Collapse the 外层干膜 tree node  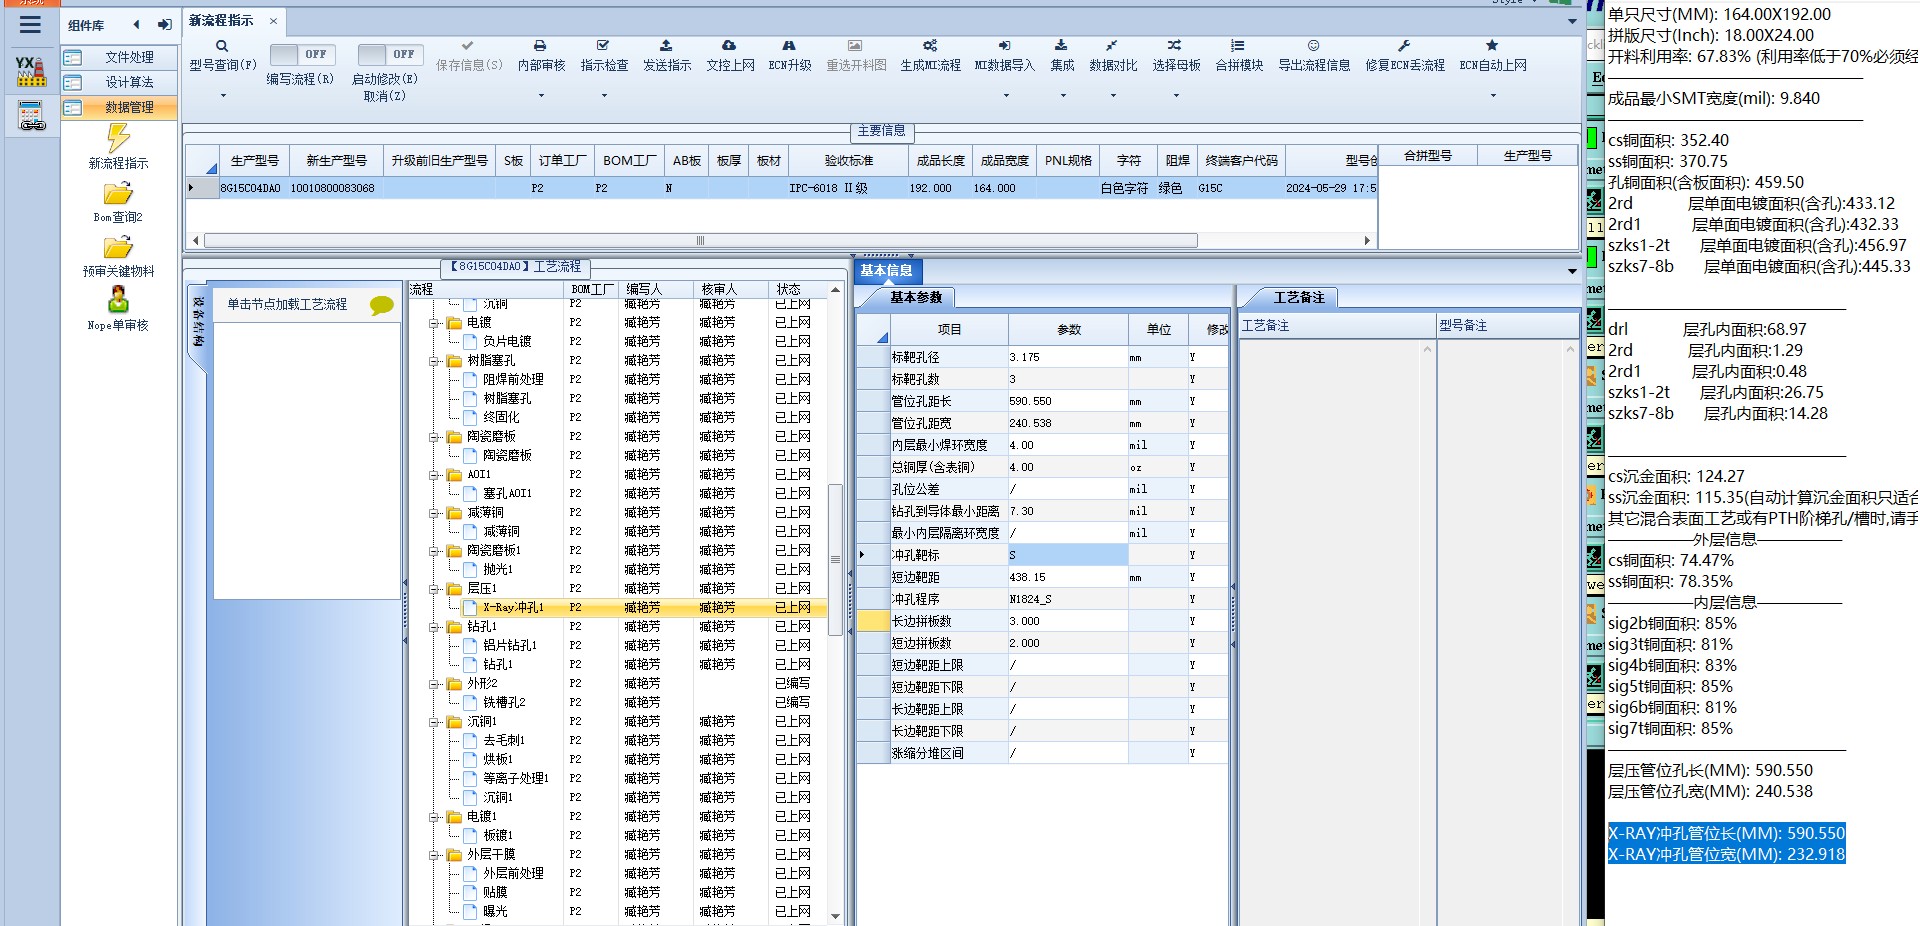point(435,855)
